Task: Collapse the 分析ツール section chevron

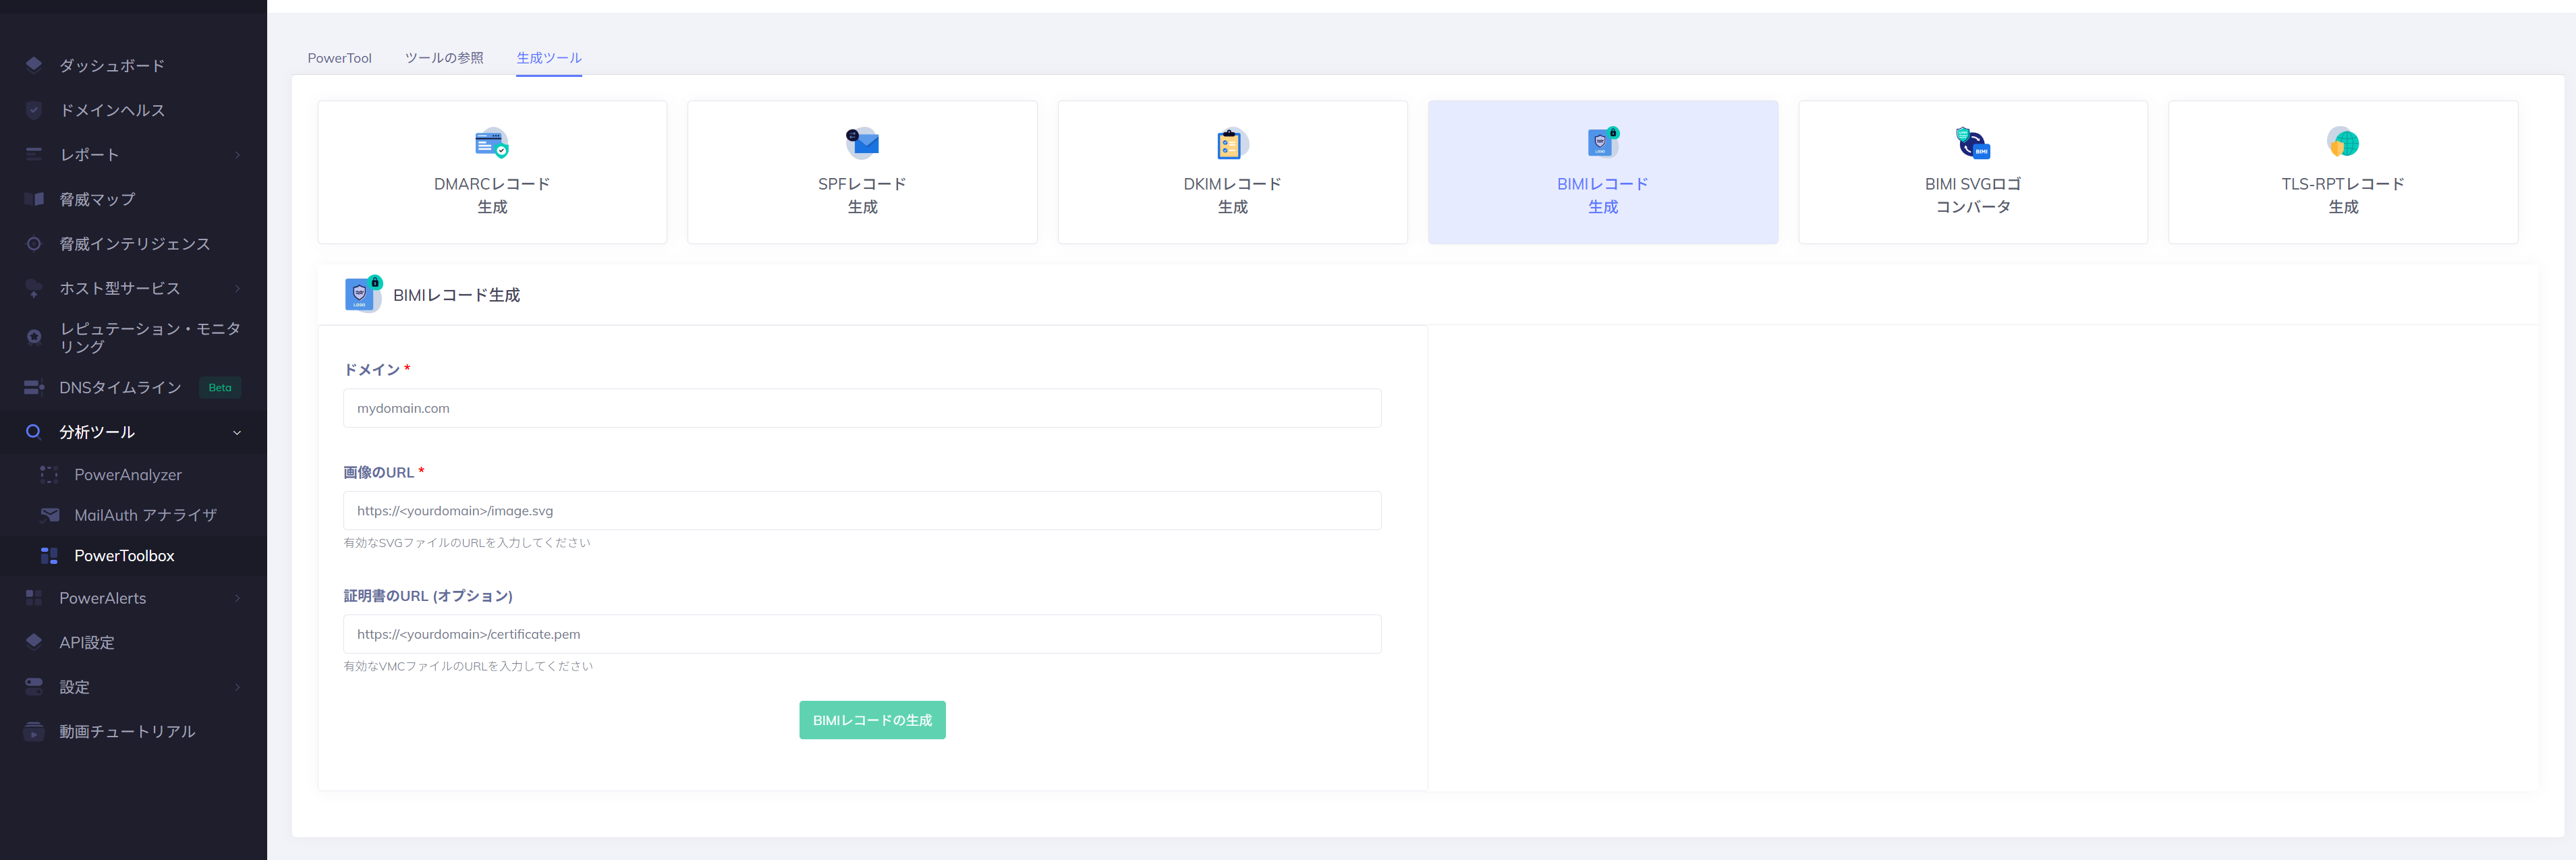Action: pyautogui.click(x=237, y=433)
